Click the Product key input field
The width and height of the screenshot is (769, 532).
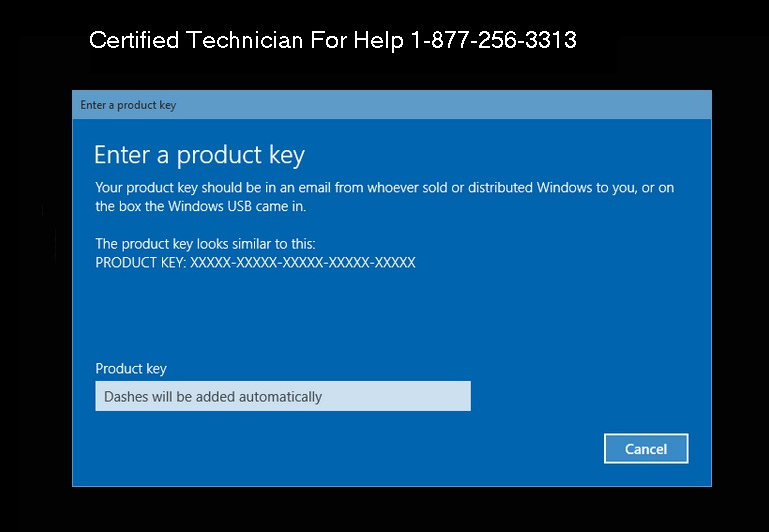tap(282, 396)
